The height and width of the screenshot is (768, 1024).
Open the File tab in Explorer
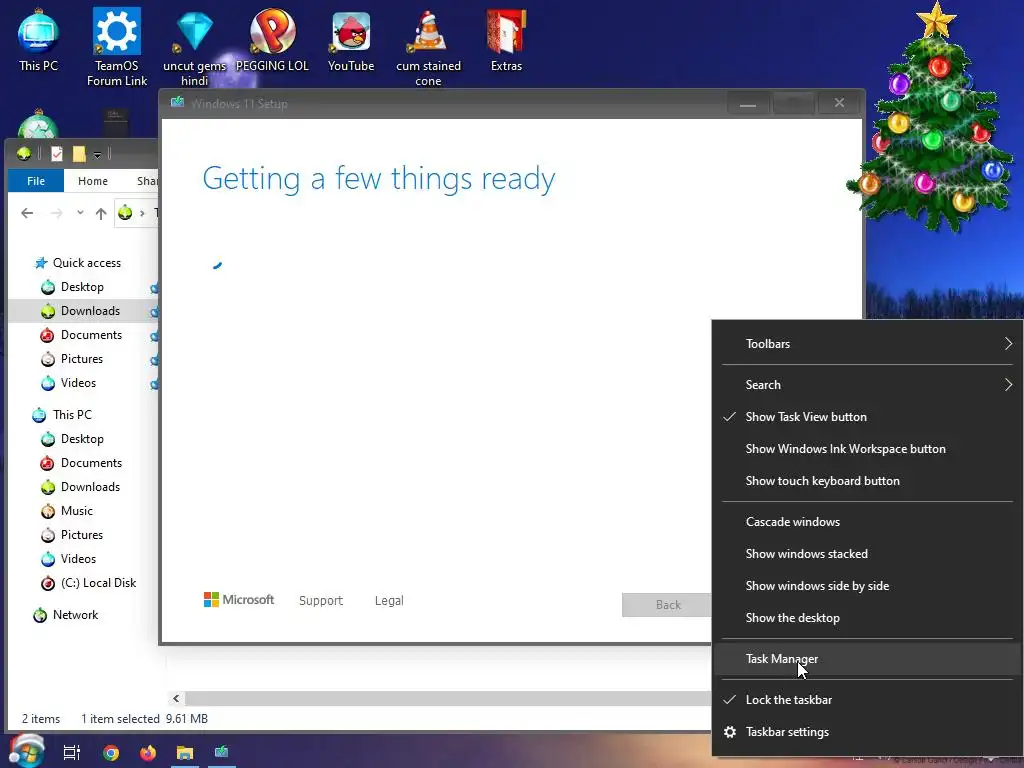click(x=36, y=181)
